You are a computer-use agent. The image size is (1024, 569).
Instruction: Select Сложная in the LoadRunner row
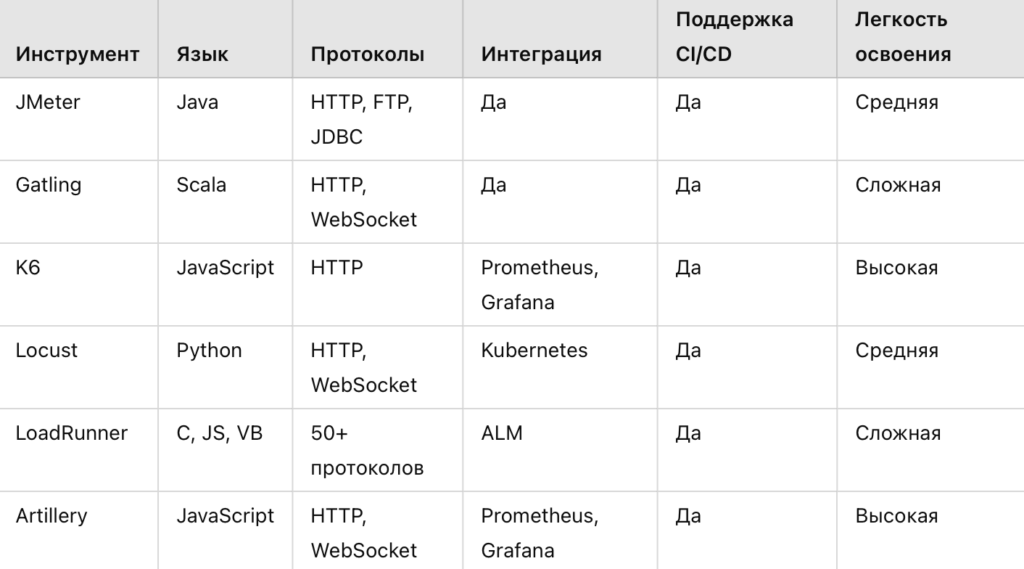click(x=898, y=432)
